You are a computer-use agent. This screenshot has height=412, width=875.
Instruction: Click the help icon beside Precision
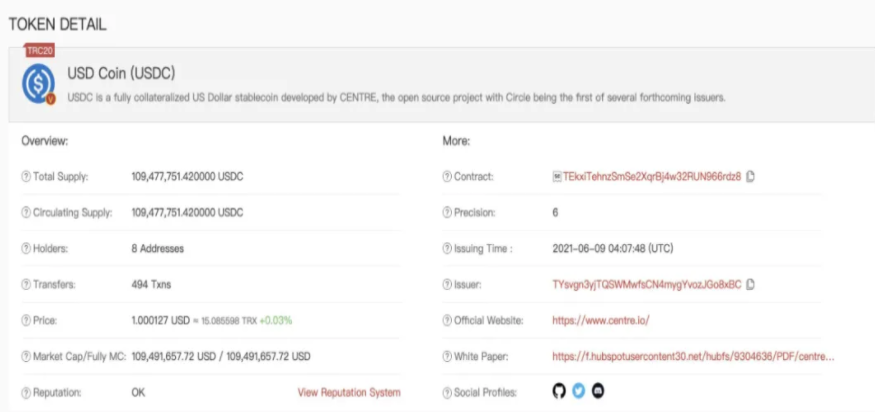[x=447, y=213]
